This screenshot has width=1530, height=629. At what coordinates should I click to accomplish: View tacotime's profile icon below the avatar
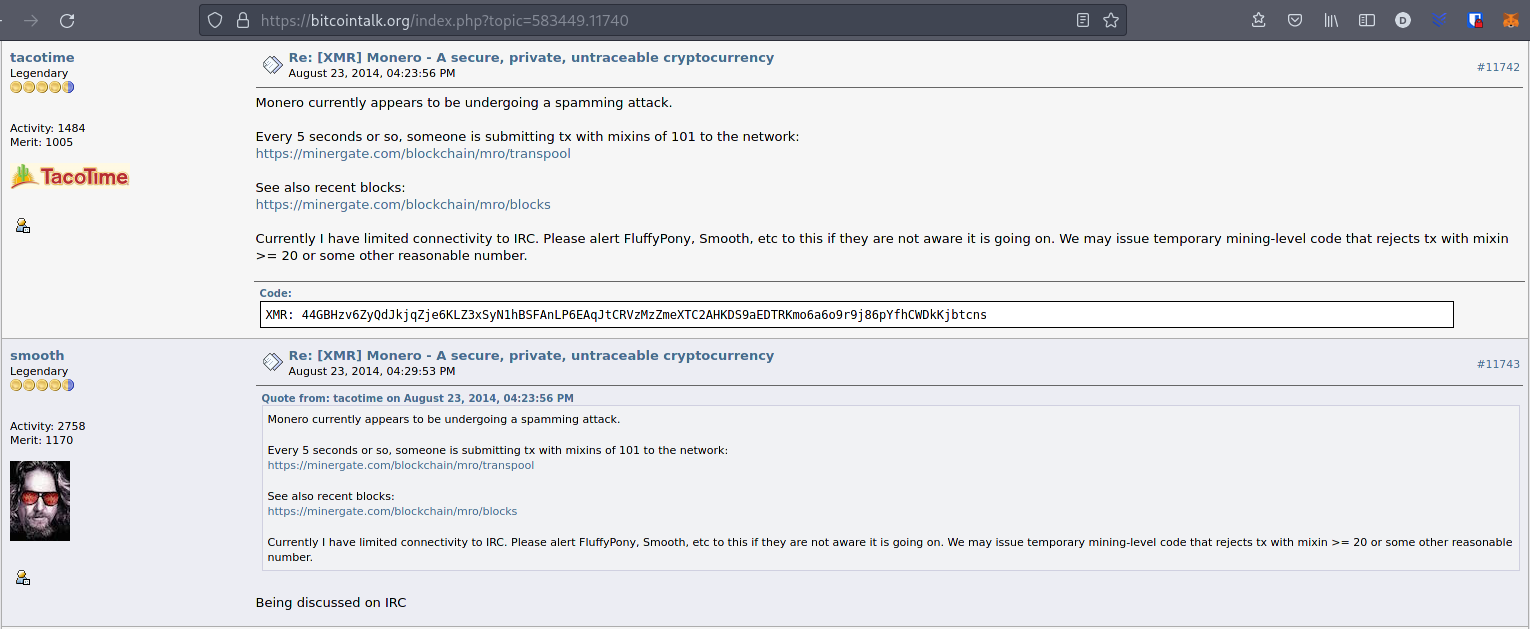point(23,226)
